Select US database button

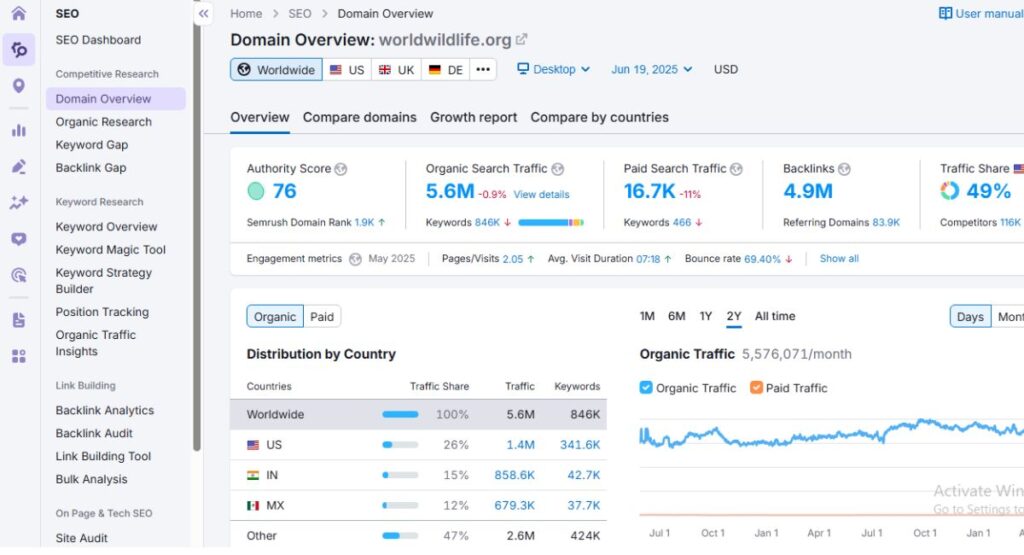click(x=347, y=70)
